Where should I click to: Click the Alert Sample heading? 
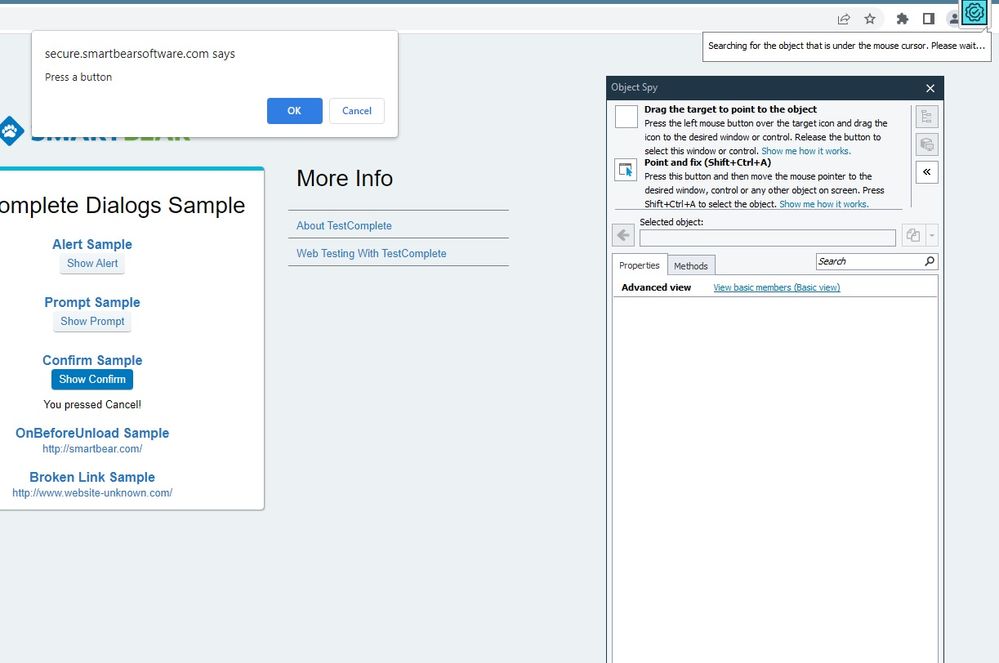click(x=92, y=244)
